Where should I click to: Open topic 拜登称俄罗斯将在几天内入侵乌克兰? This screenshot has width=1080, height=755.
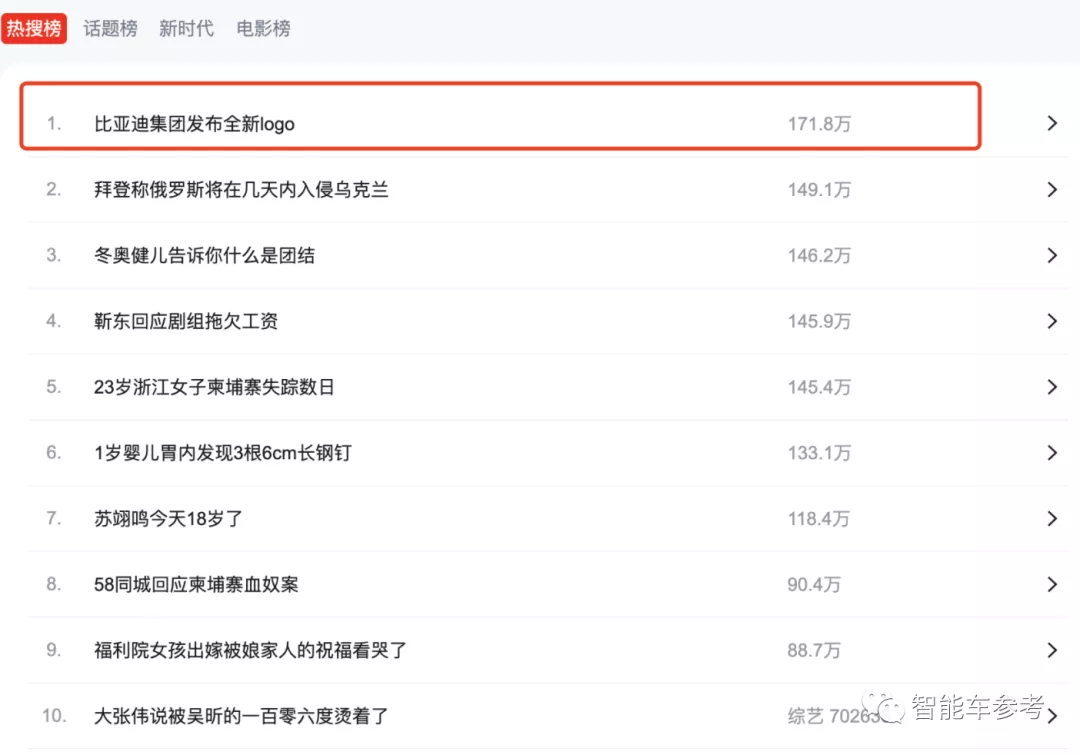(x=241, y=189)
